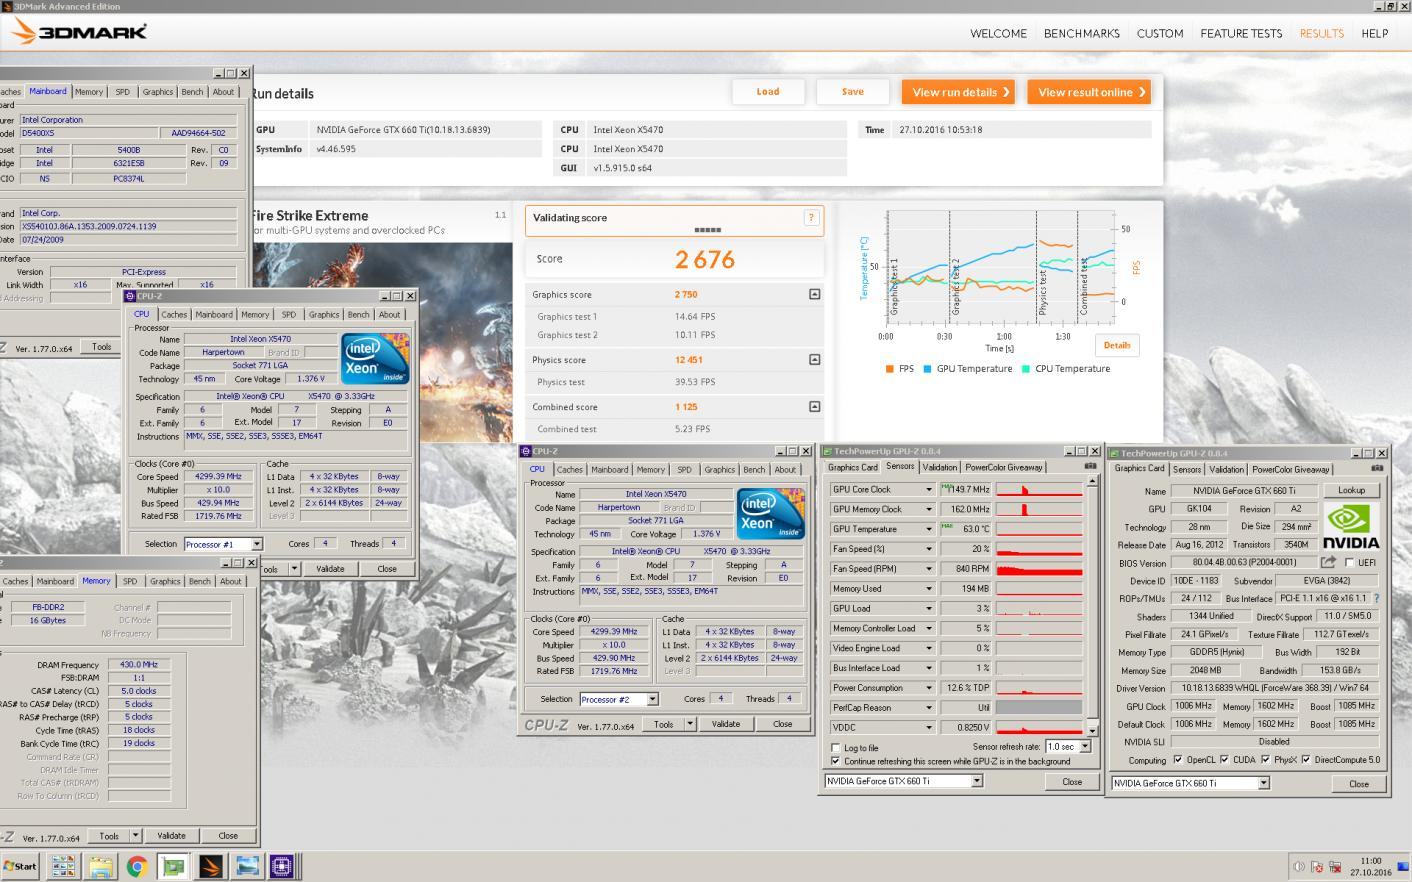
Task: Click the BIOS save/share icon in GPU-Z
Action: point(1328,562)
